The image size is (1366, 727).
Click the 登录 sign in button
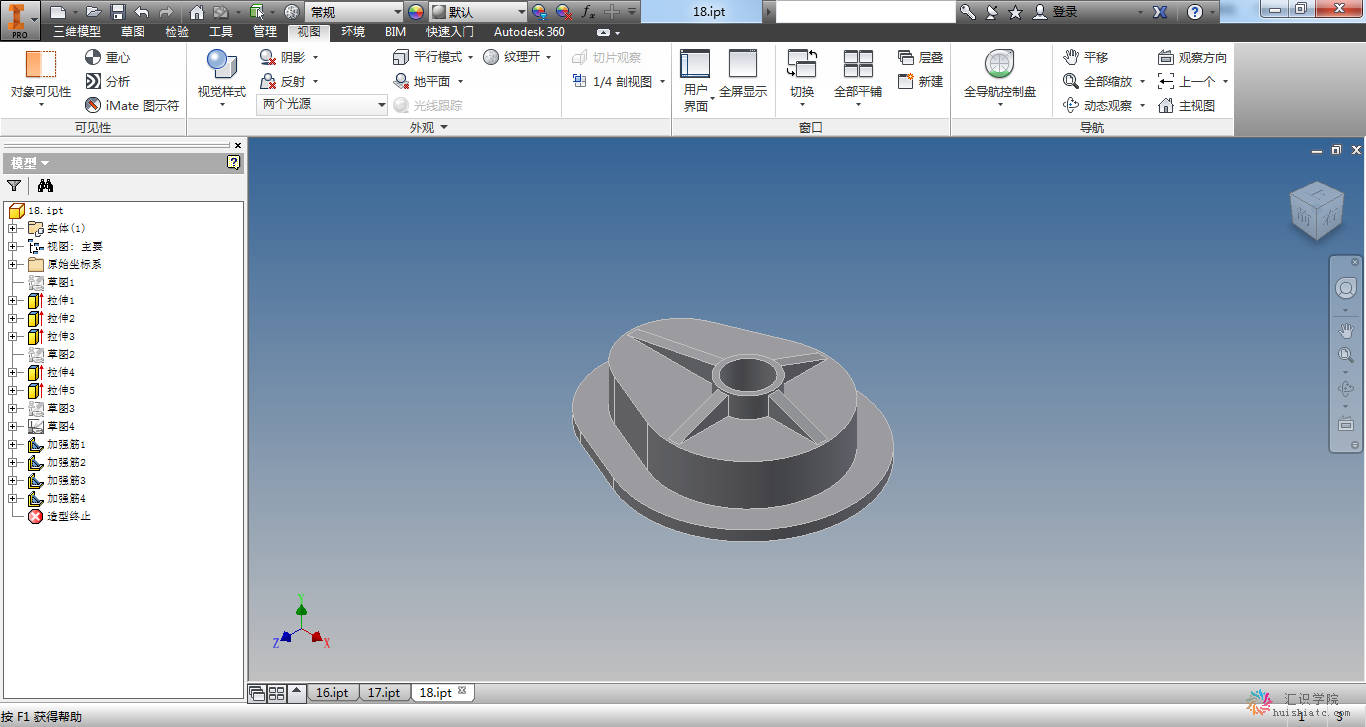tap(1056, 12)
